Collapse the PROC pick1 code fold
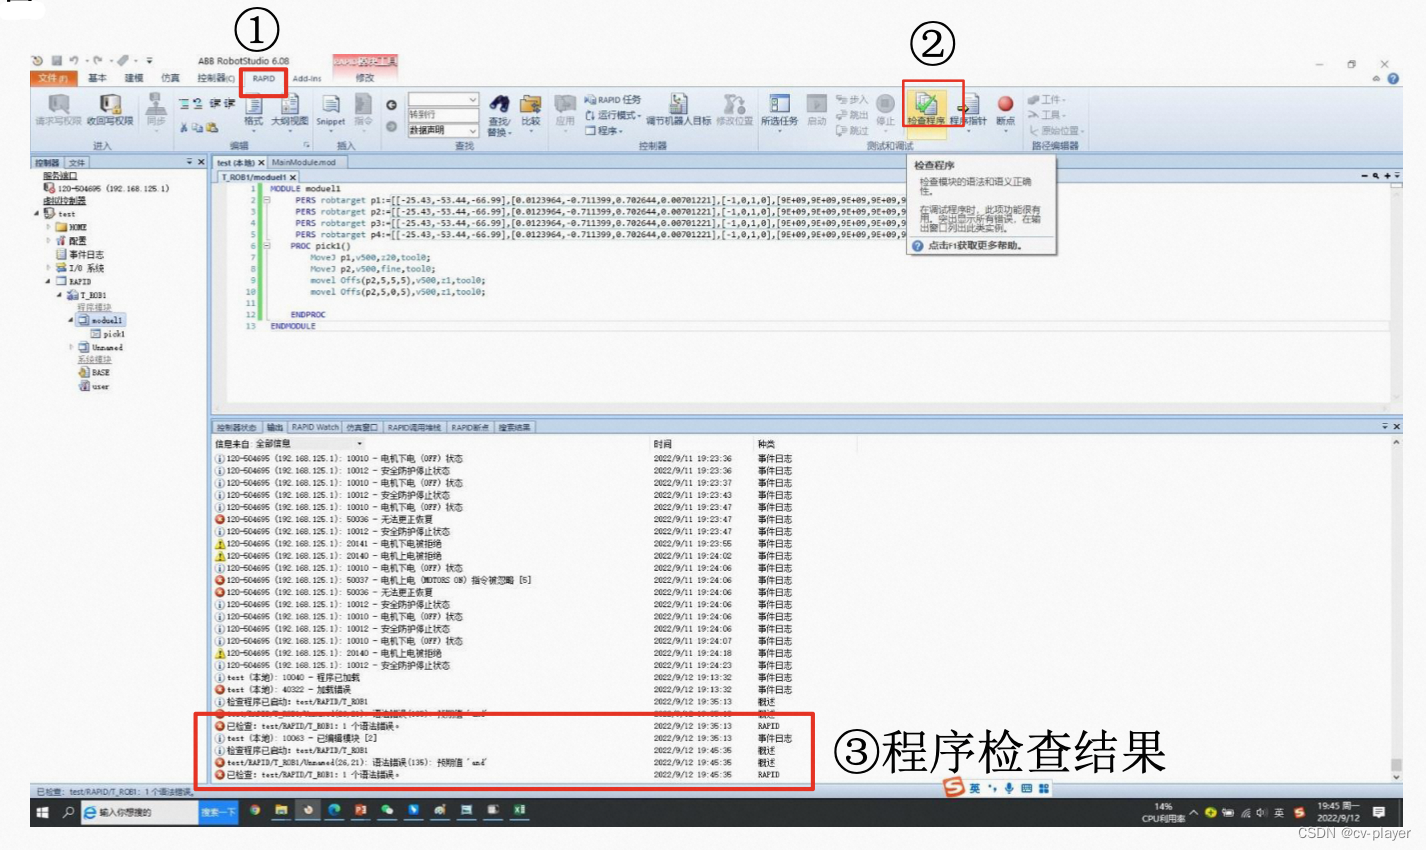The height and width of the screenshot is (850, 1426). click(266, 245)
